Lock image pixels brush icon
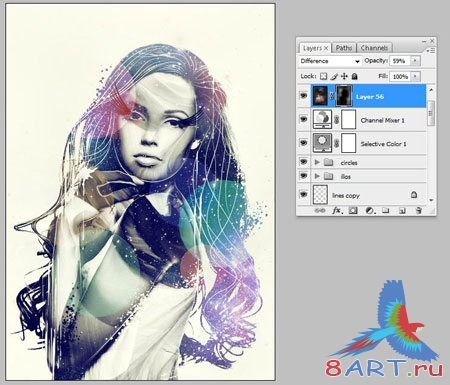This screenshot has height=385, width=450. 334,76
